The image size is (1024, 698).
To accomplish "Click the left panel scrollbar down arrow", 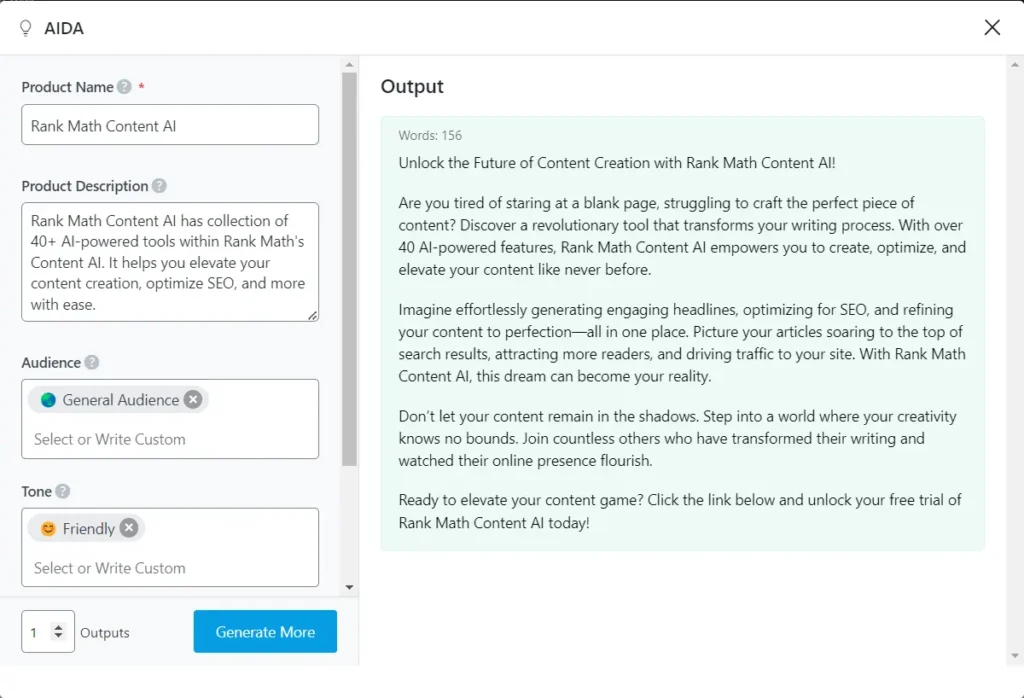I will pyautogui.click(x=349, y=587).
